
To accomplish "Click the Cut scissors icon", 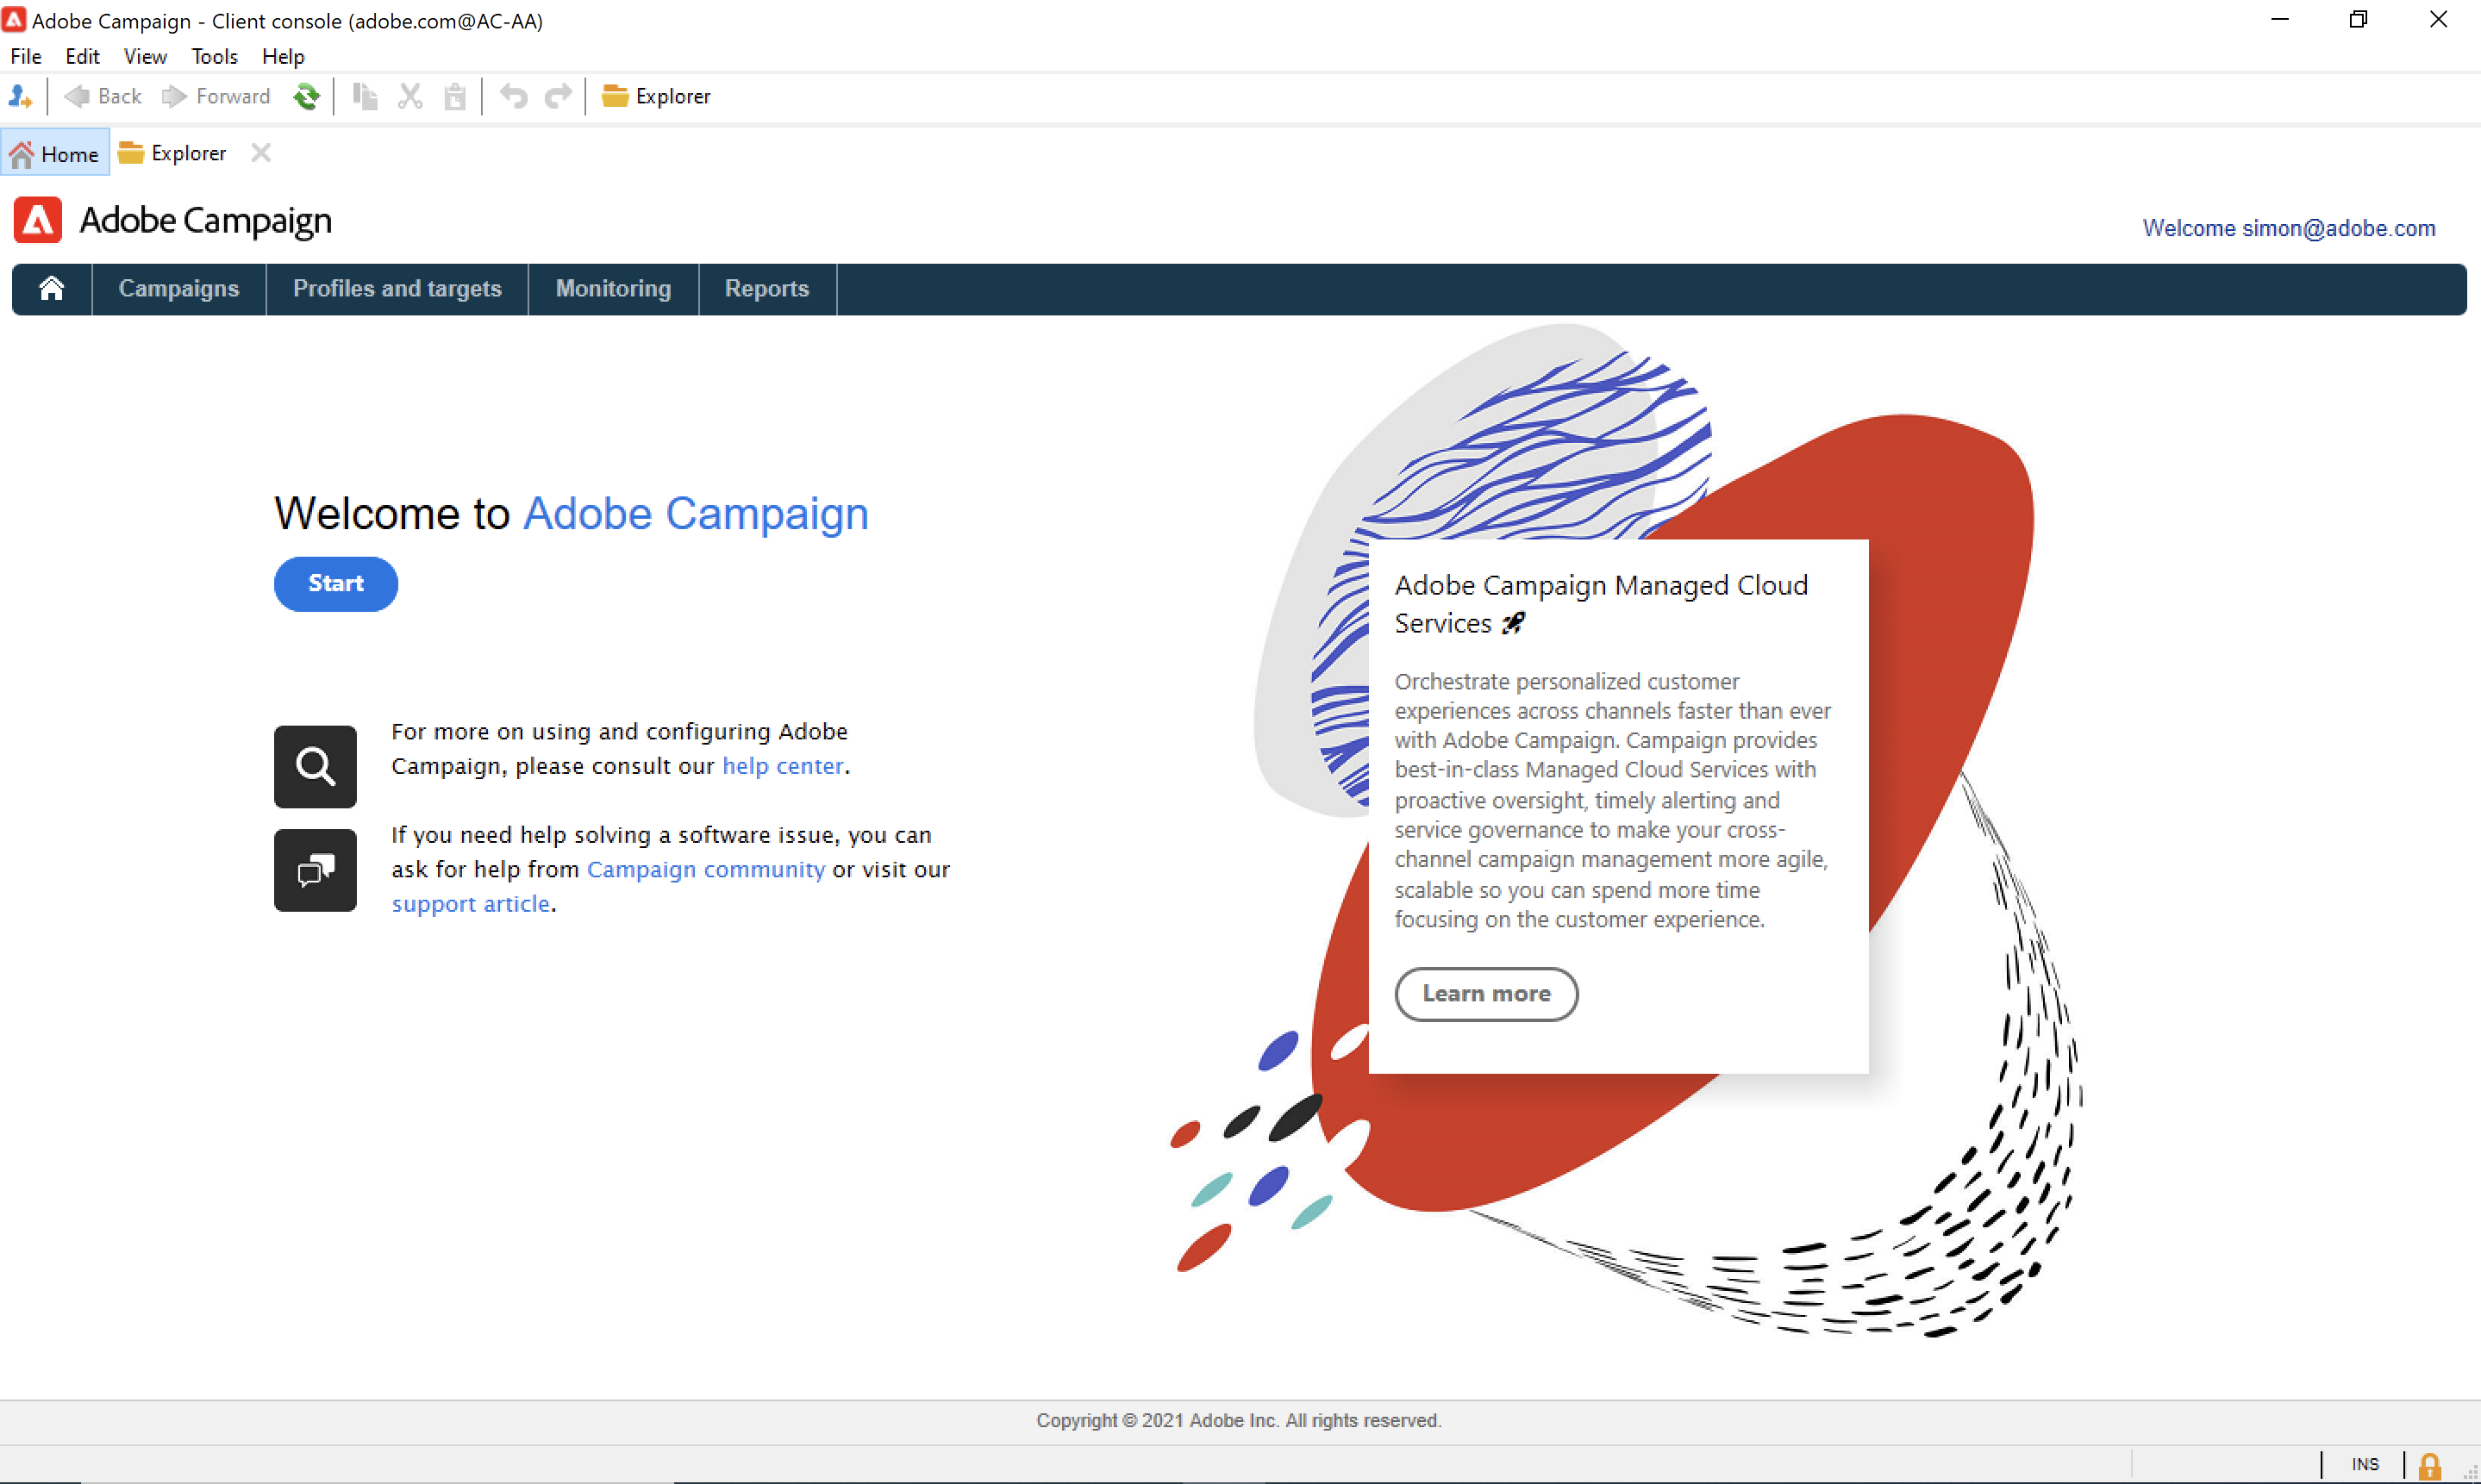I will pyautogui.click(x=410, y=96).
